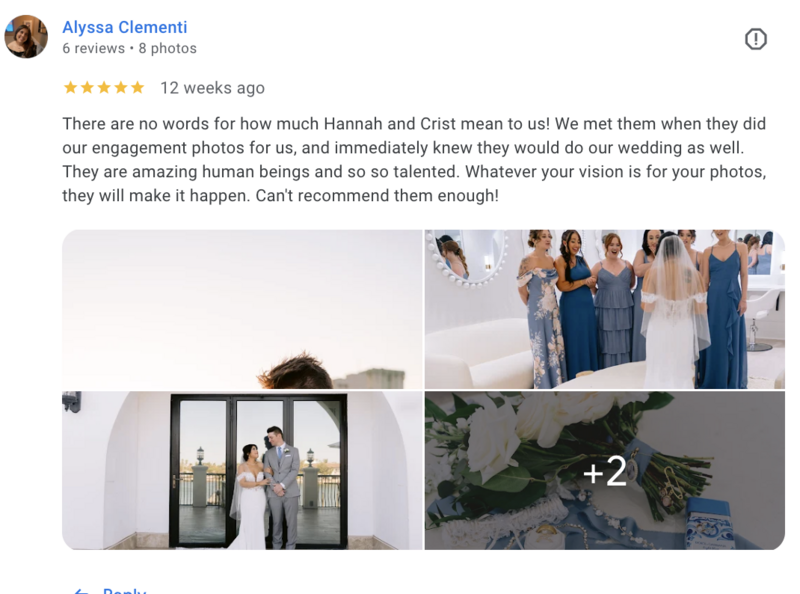Click the Alyssa Clementi name link
This screenshot has height=594, width=800.
[125, 27]
